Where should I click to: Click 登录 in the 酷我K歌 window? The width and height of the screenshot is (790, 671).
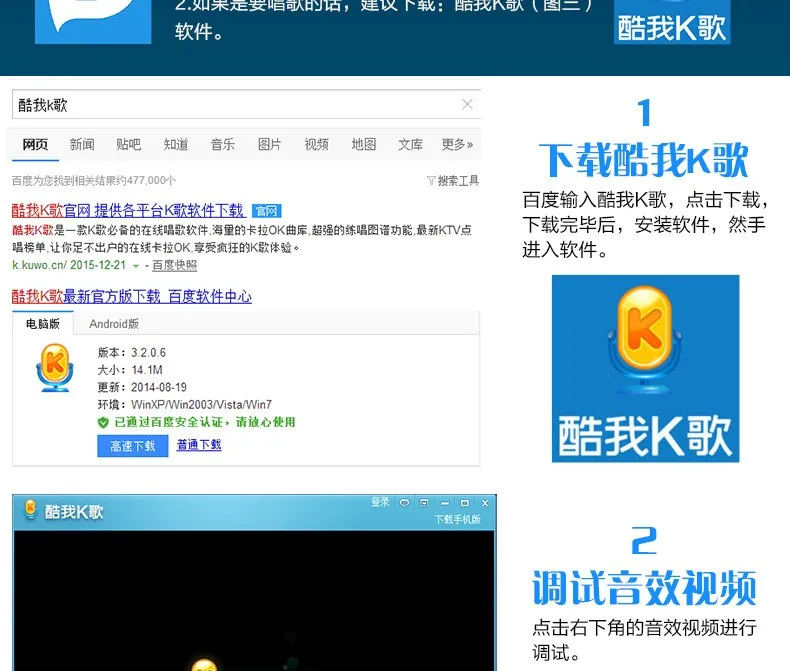pyautogui.click(x=380, y=502)
